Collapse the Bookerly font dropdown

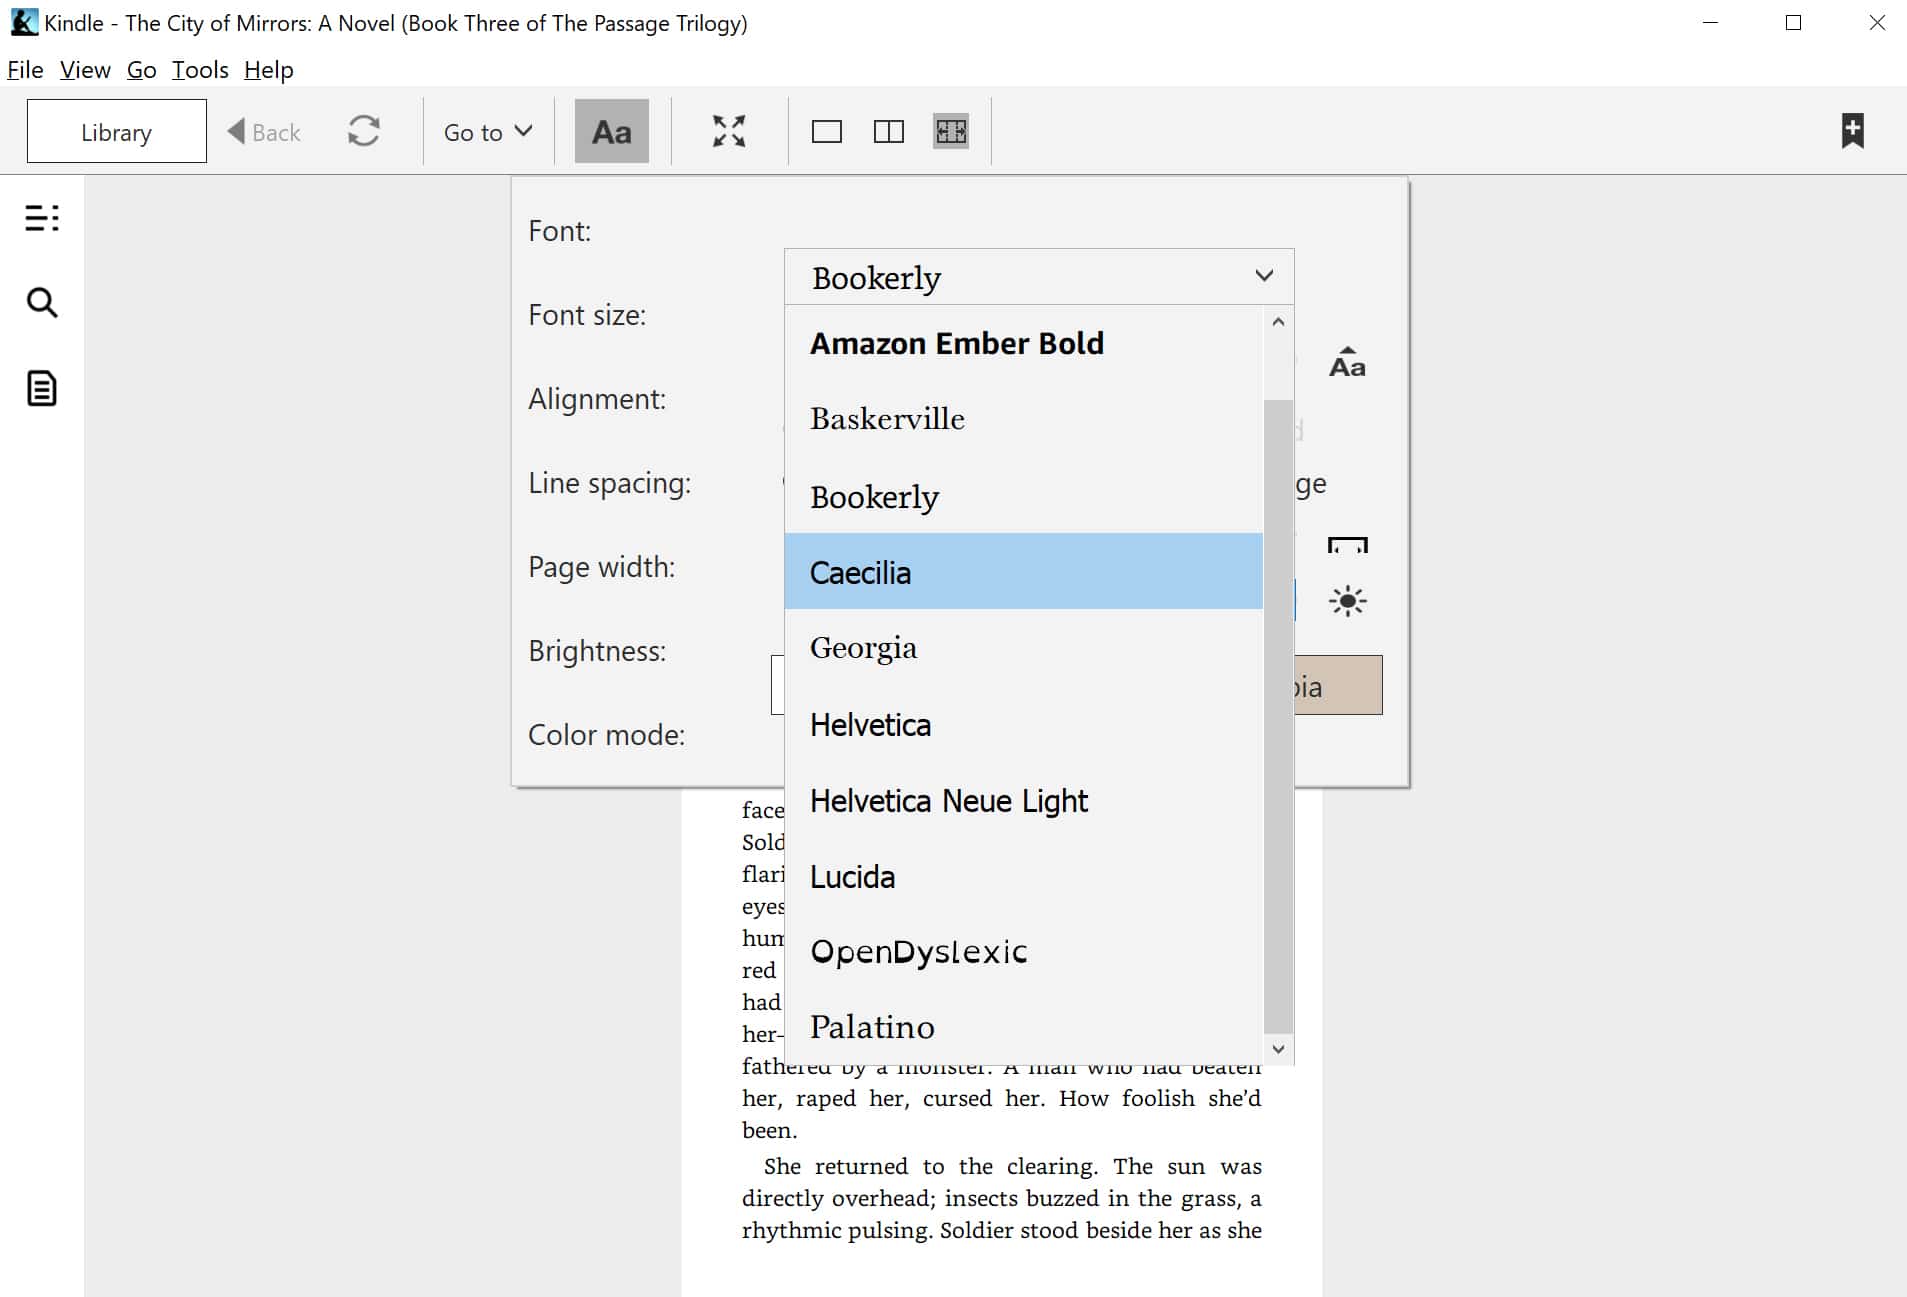coord(1039,277)
